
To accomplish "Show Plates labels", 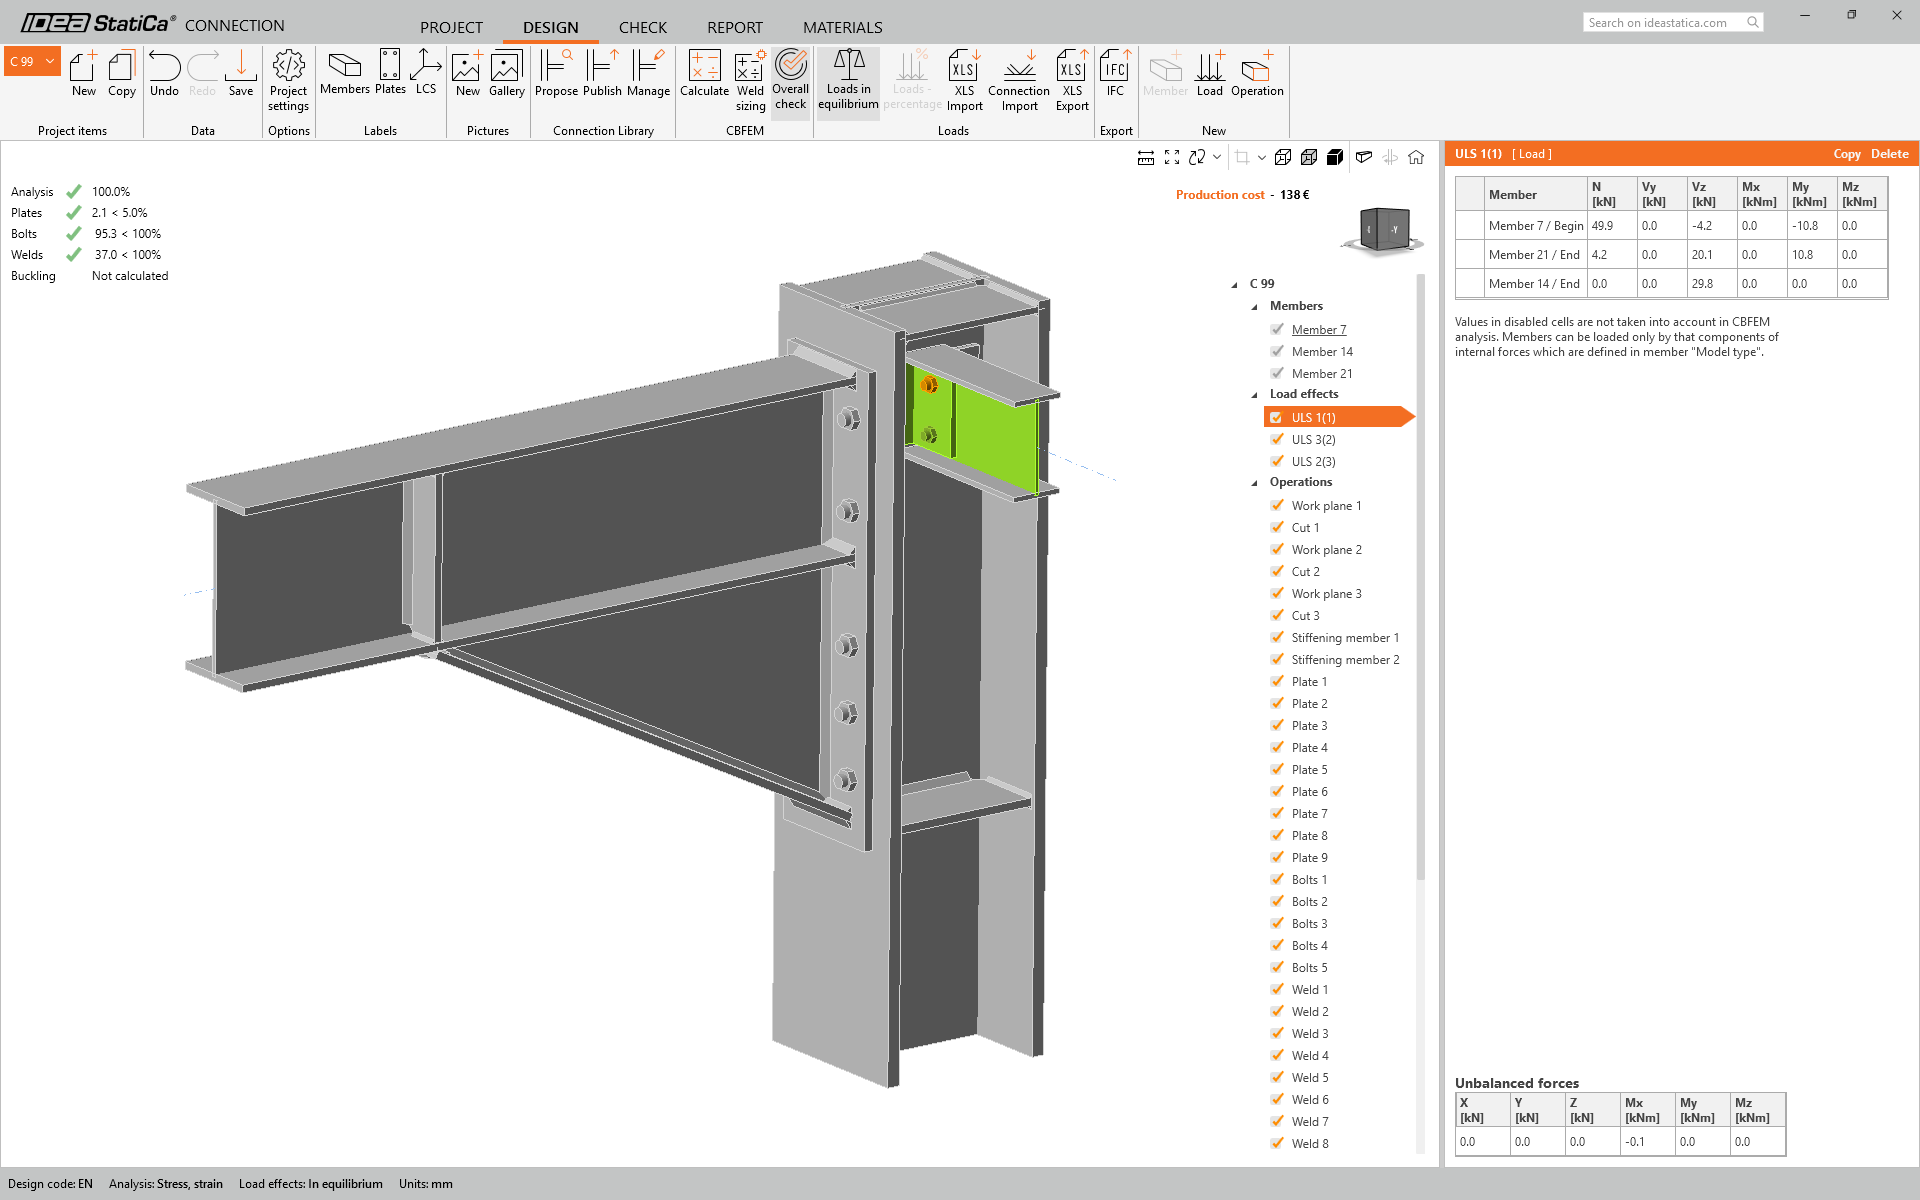I will [390, 72].
